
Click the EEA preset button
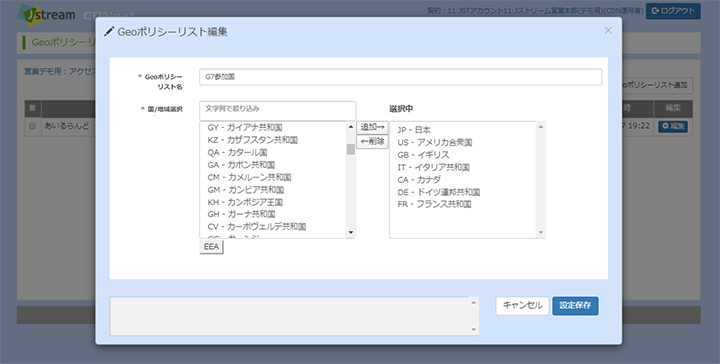[211, 247]
